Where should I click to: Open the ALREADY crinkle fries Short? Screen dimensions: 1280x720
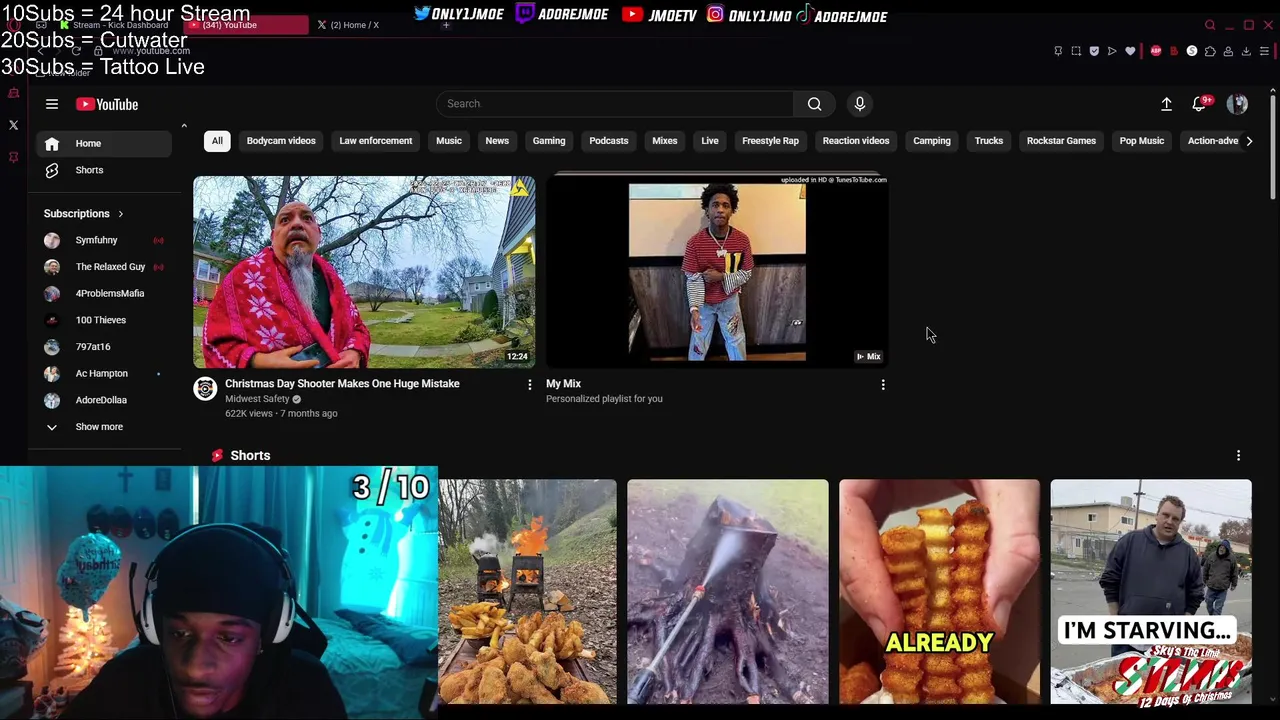[939, 592]
